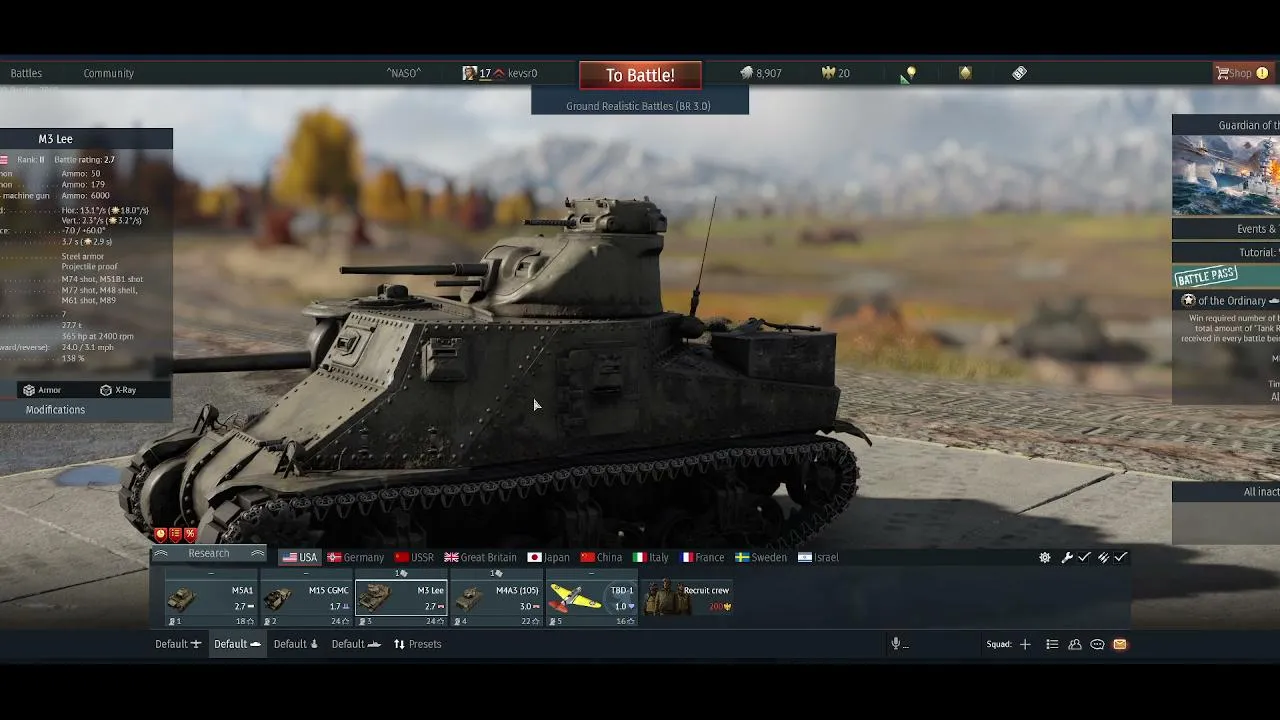The image size is (1280, 720).
Task: Add a squad member with plus icon
Action: coord(1025,644)
